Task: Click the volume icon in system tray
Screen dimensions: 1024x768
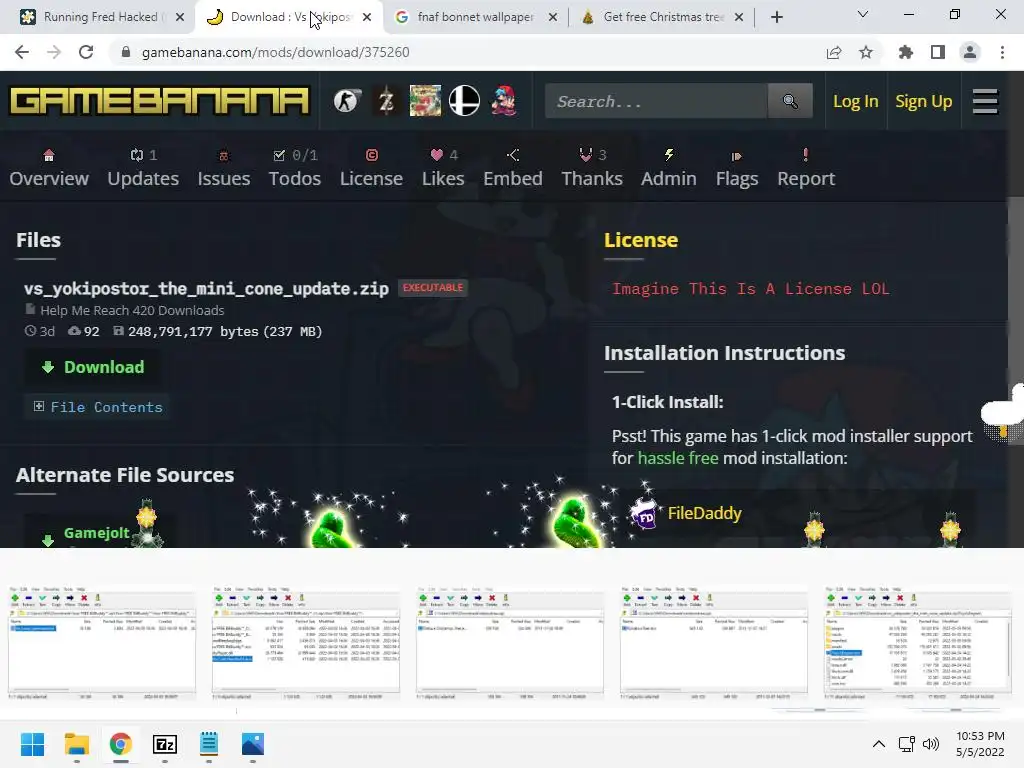Action: 931,744
